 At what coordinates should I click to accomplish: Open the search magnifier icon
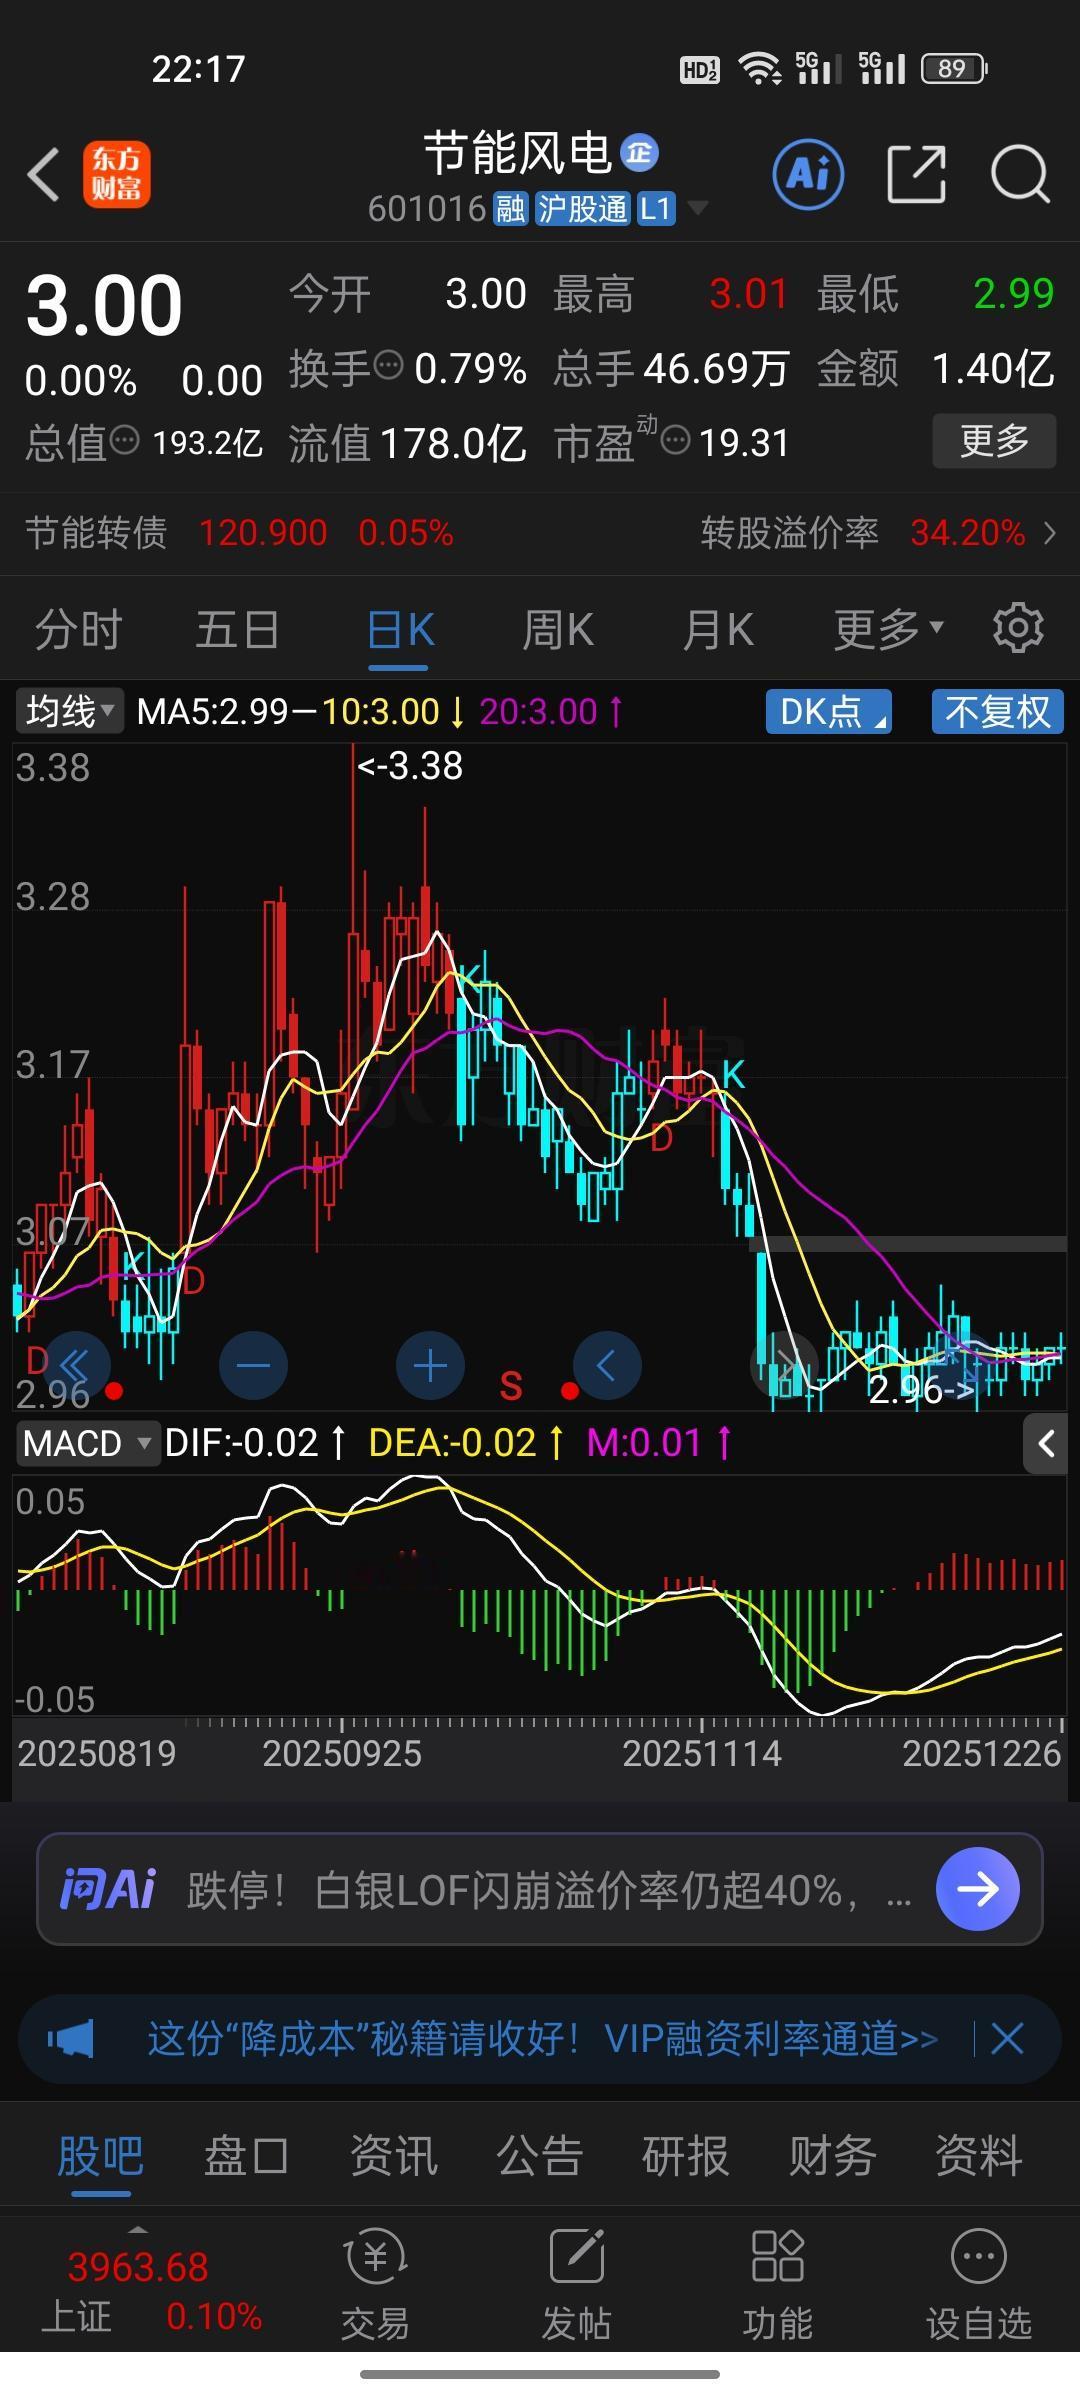coord(1019,174)
